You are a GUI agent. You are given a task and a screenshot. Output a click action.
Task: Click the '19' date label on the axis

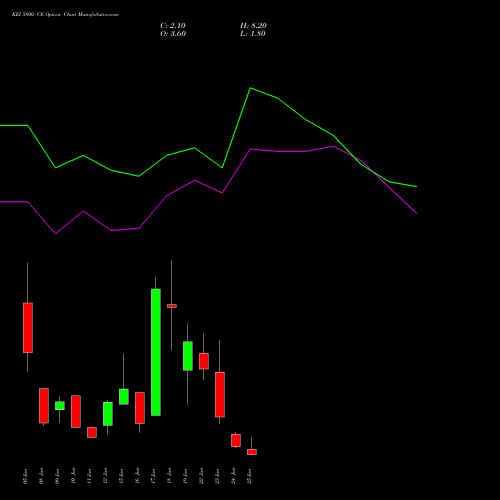pyautogui.click(x=185, y=476)
